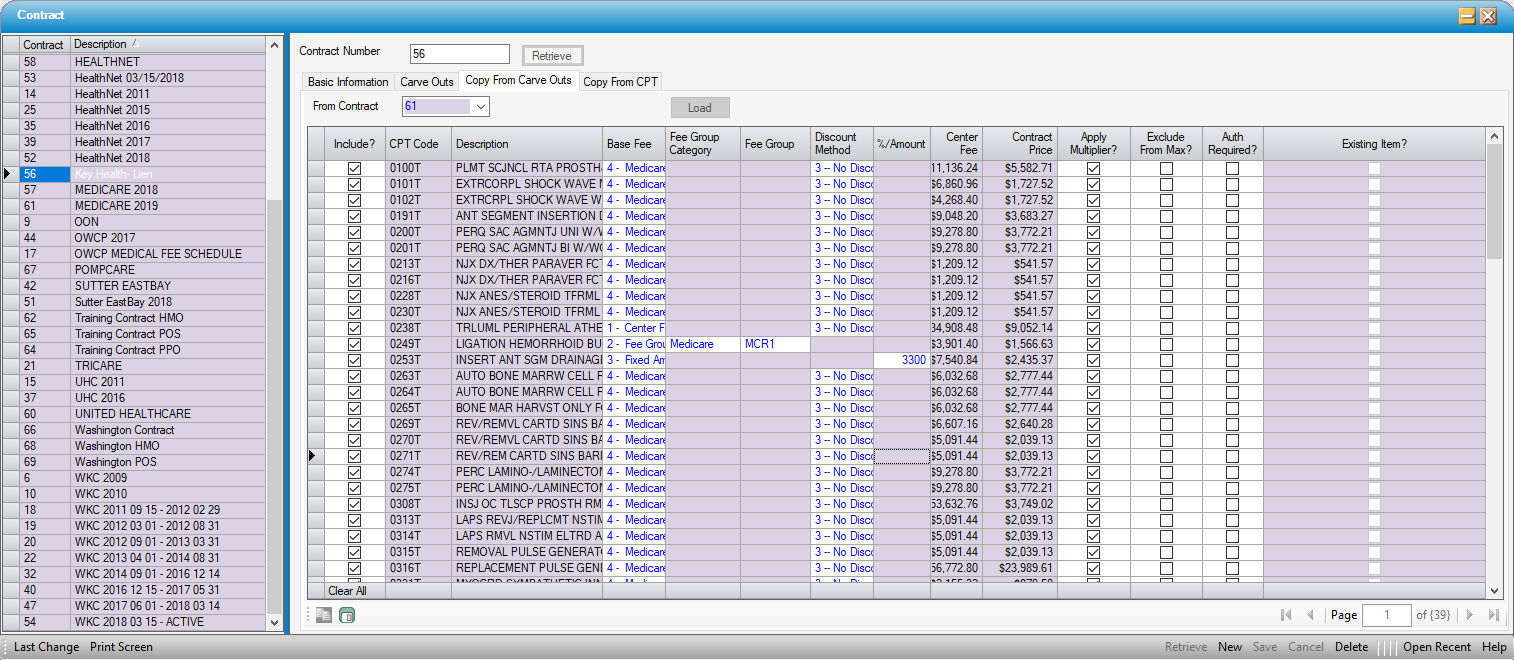1514x660 pixels.
Task: Uncheck Include for CPT code 0100T
Action: click(354, 168)
